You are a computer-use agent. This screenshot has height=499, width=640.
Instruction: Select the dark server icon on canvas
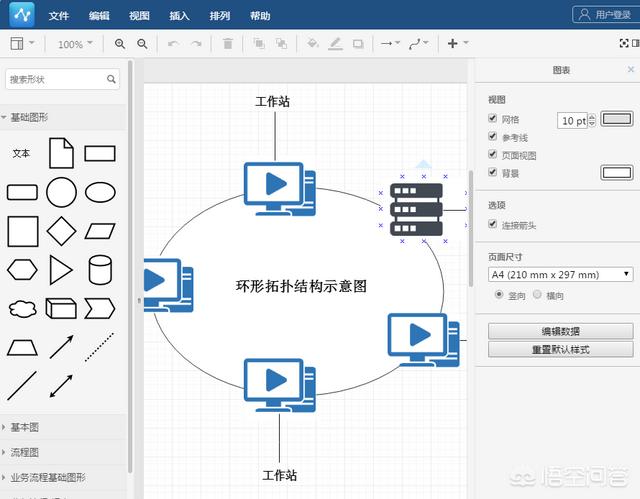point(416,209)
